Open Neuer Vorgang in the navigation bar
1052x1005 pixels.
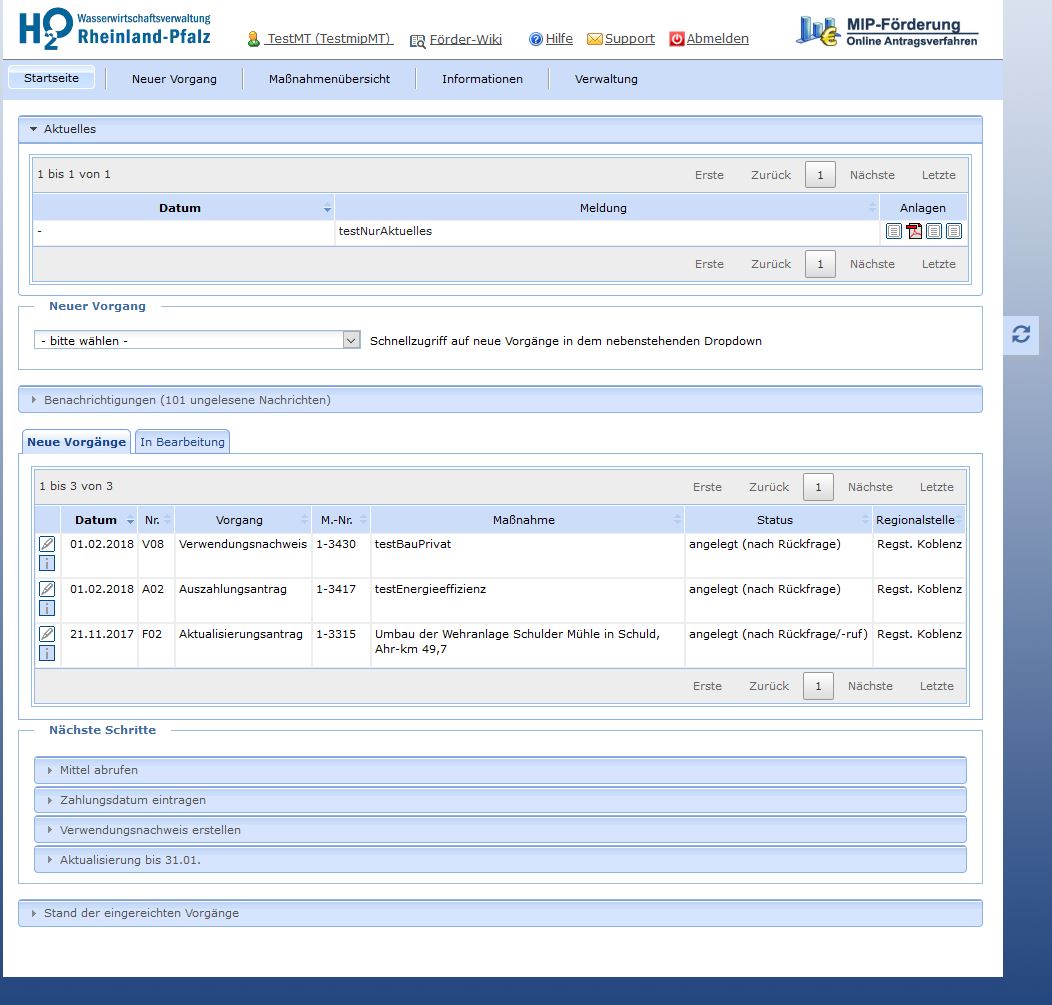click(174, 79)
